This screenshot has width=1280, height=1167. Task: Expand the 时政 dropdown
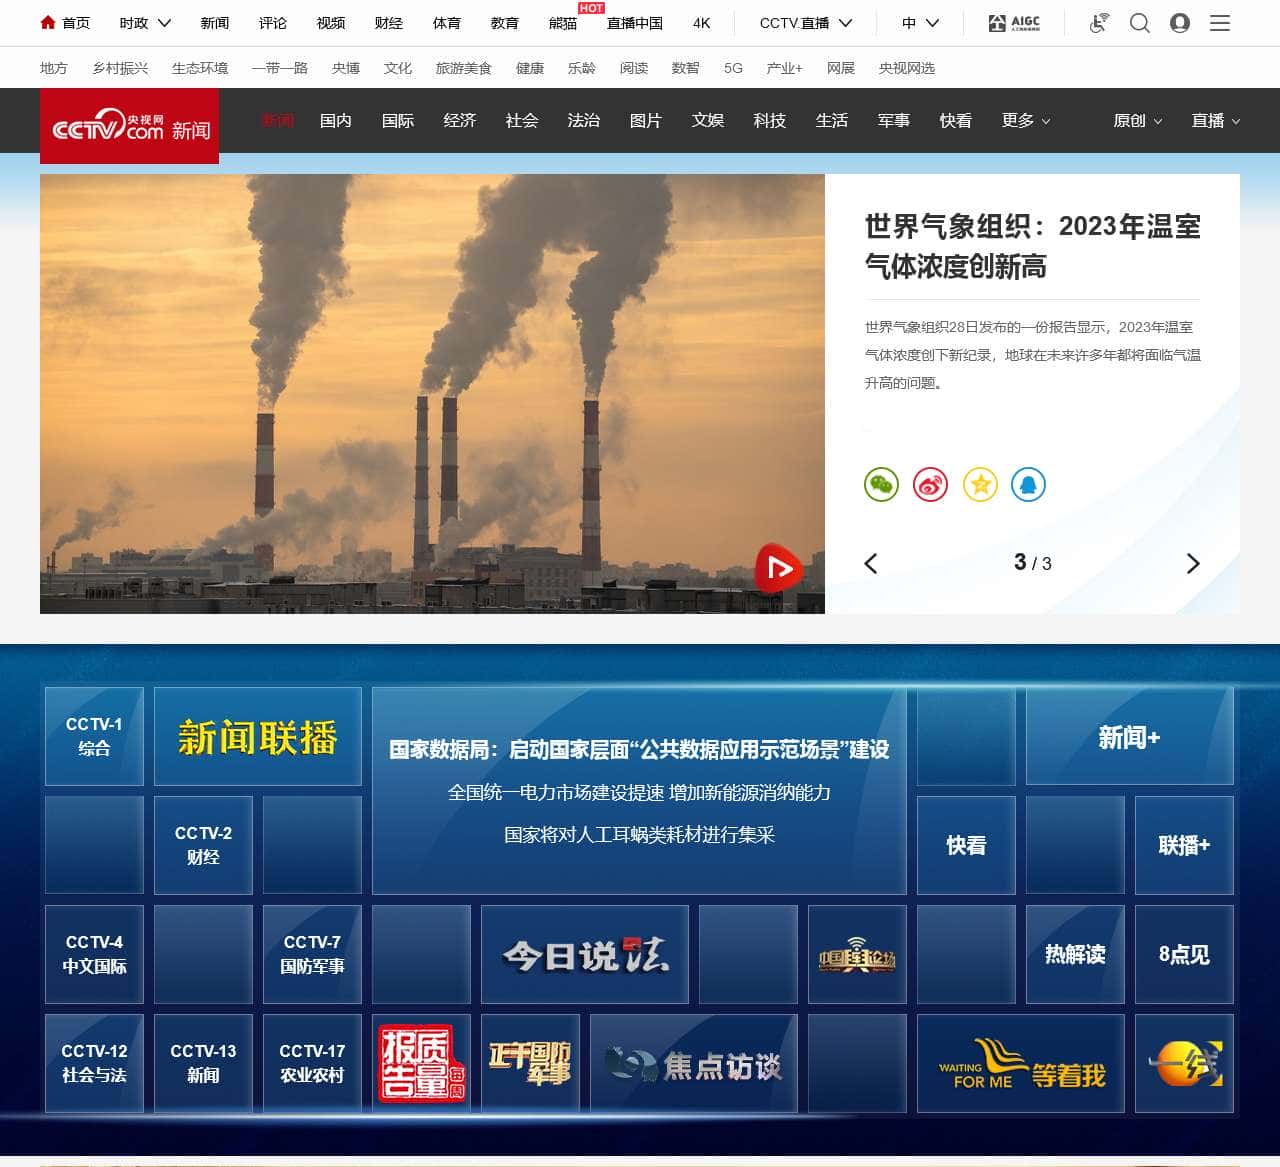point(145,23)
